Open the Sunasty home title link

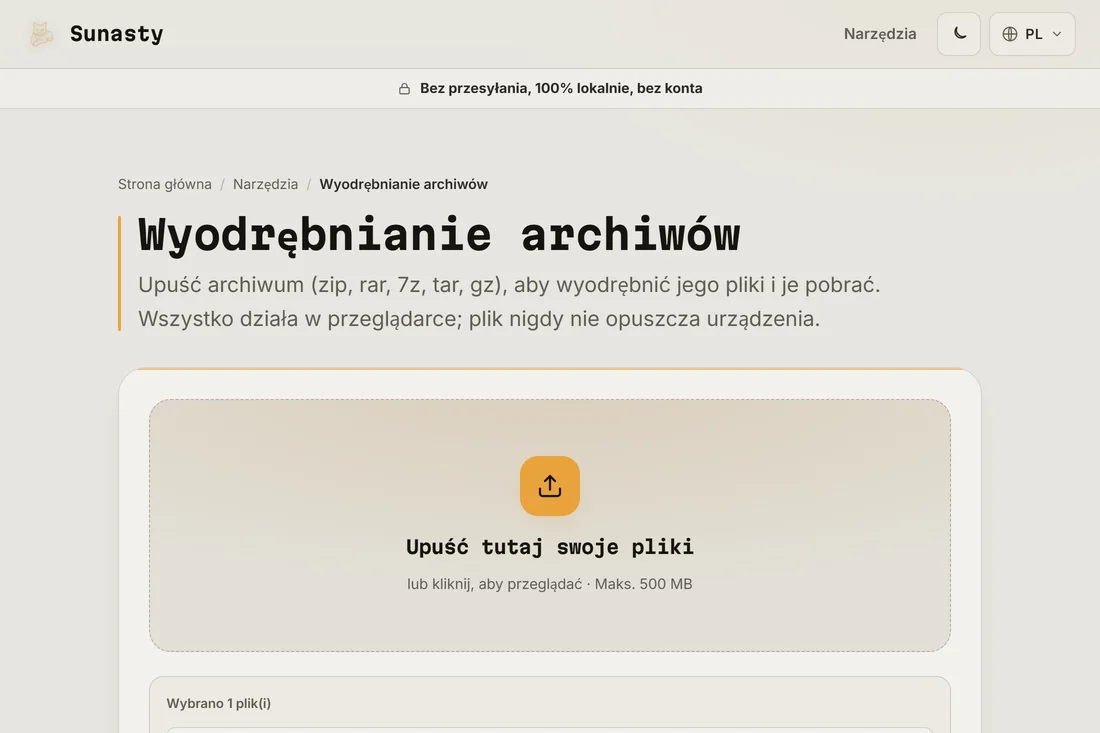116,34
